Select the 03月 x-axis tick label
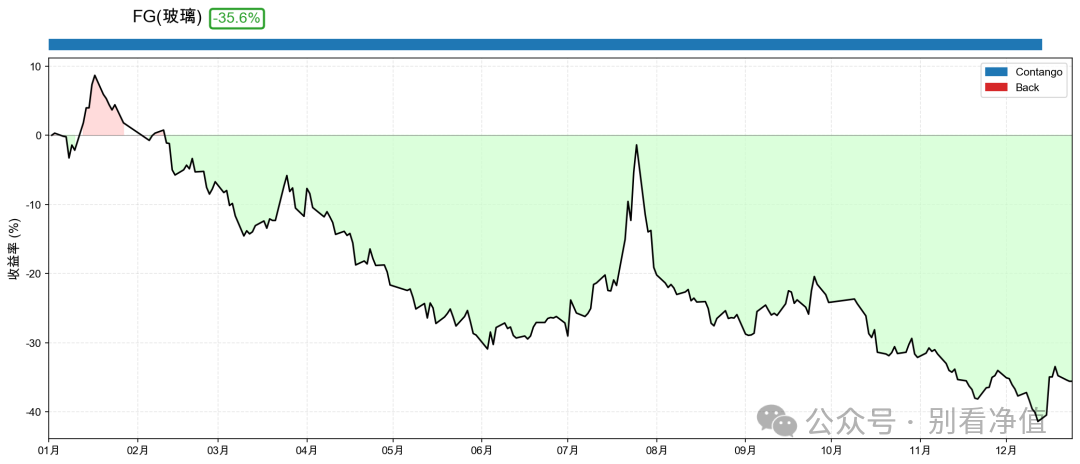1080x464 pixels. click(x=218, y=451)
